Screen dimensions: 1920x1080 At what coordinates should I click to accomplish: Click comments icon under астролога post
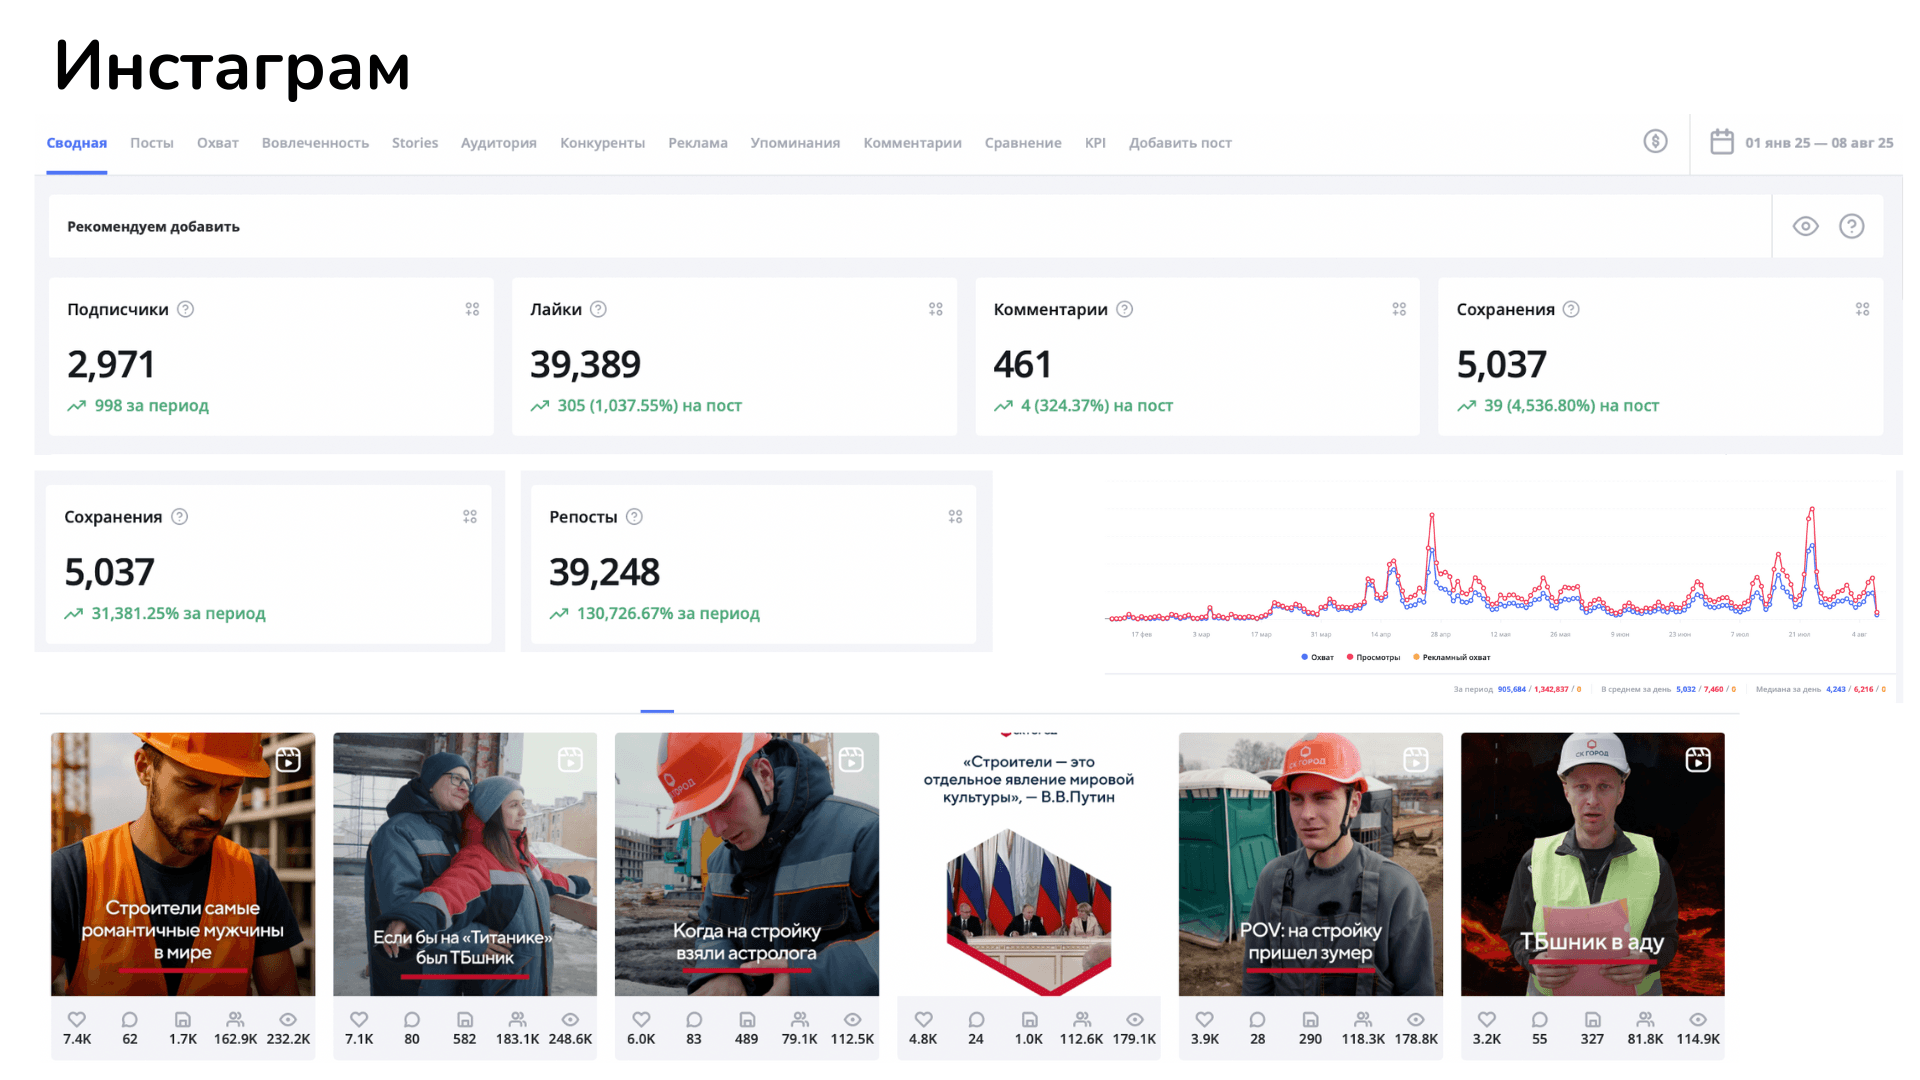[x=694, y=1019]
